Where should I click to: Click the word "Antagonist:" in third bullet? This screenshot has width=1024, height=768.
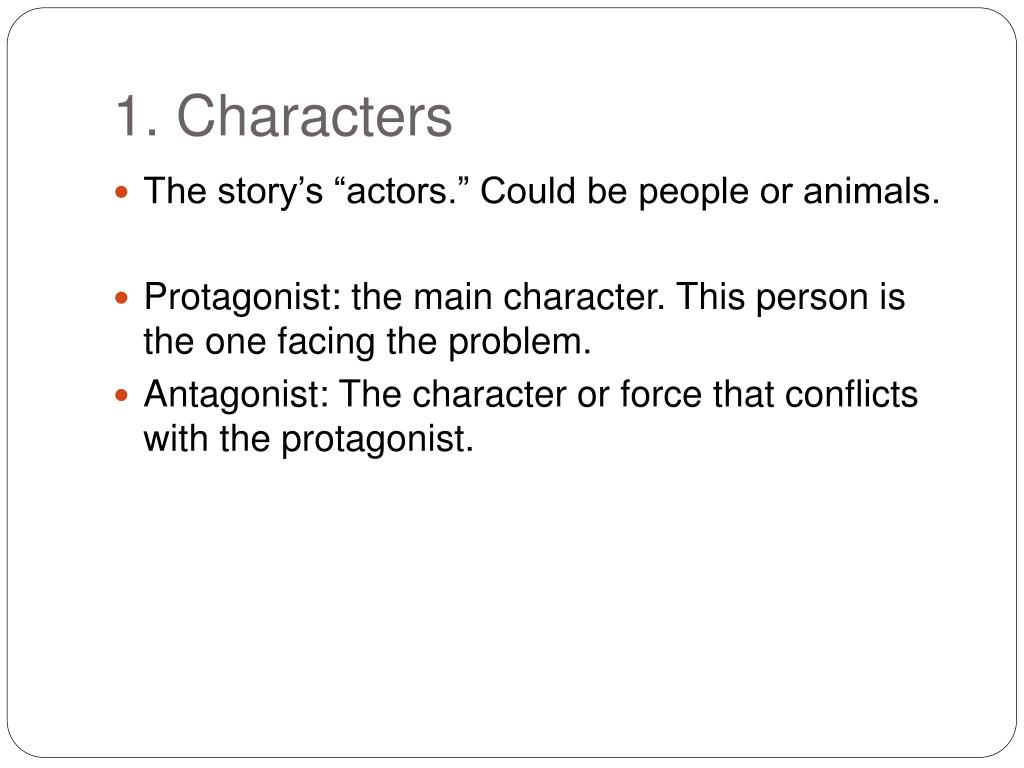coord(236,394)
